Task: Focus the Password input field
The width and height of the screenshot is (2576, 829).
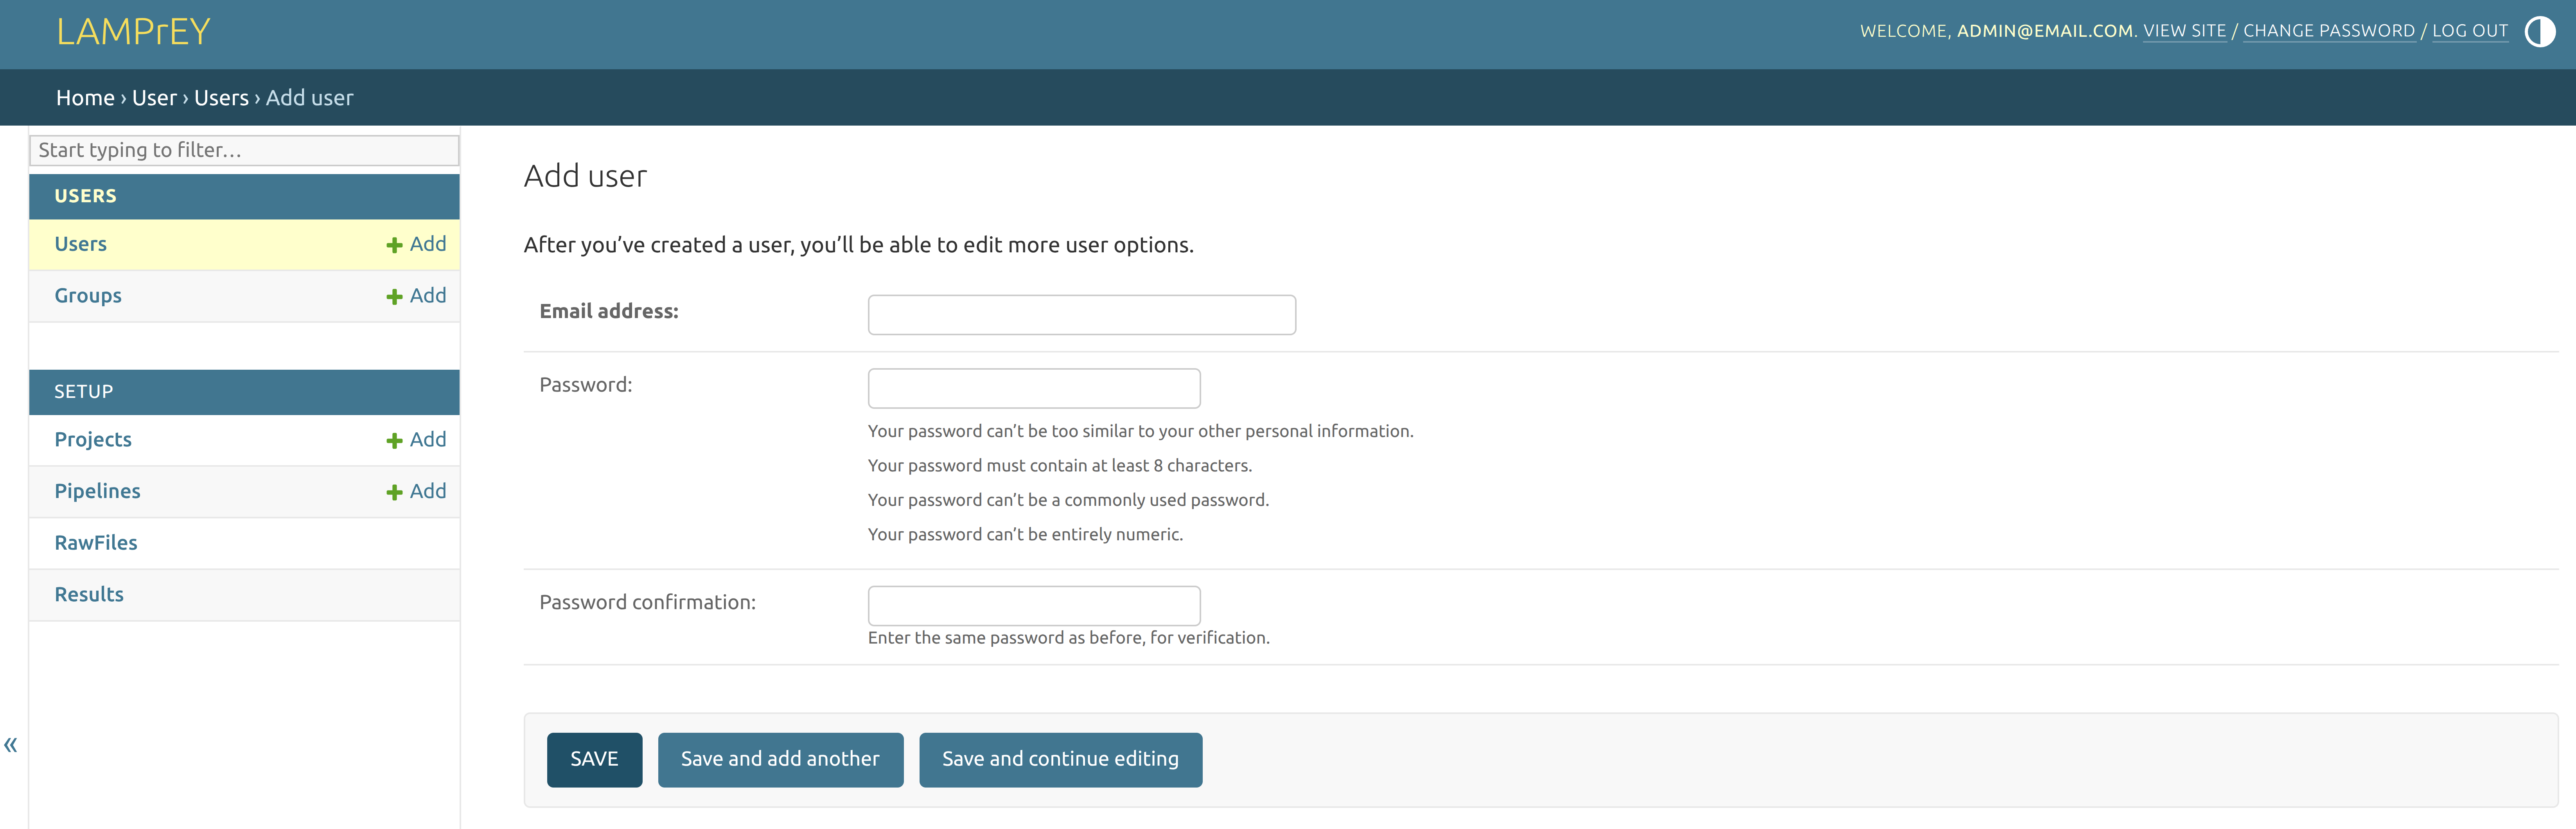Action: [x=1033, y=388]
